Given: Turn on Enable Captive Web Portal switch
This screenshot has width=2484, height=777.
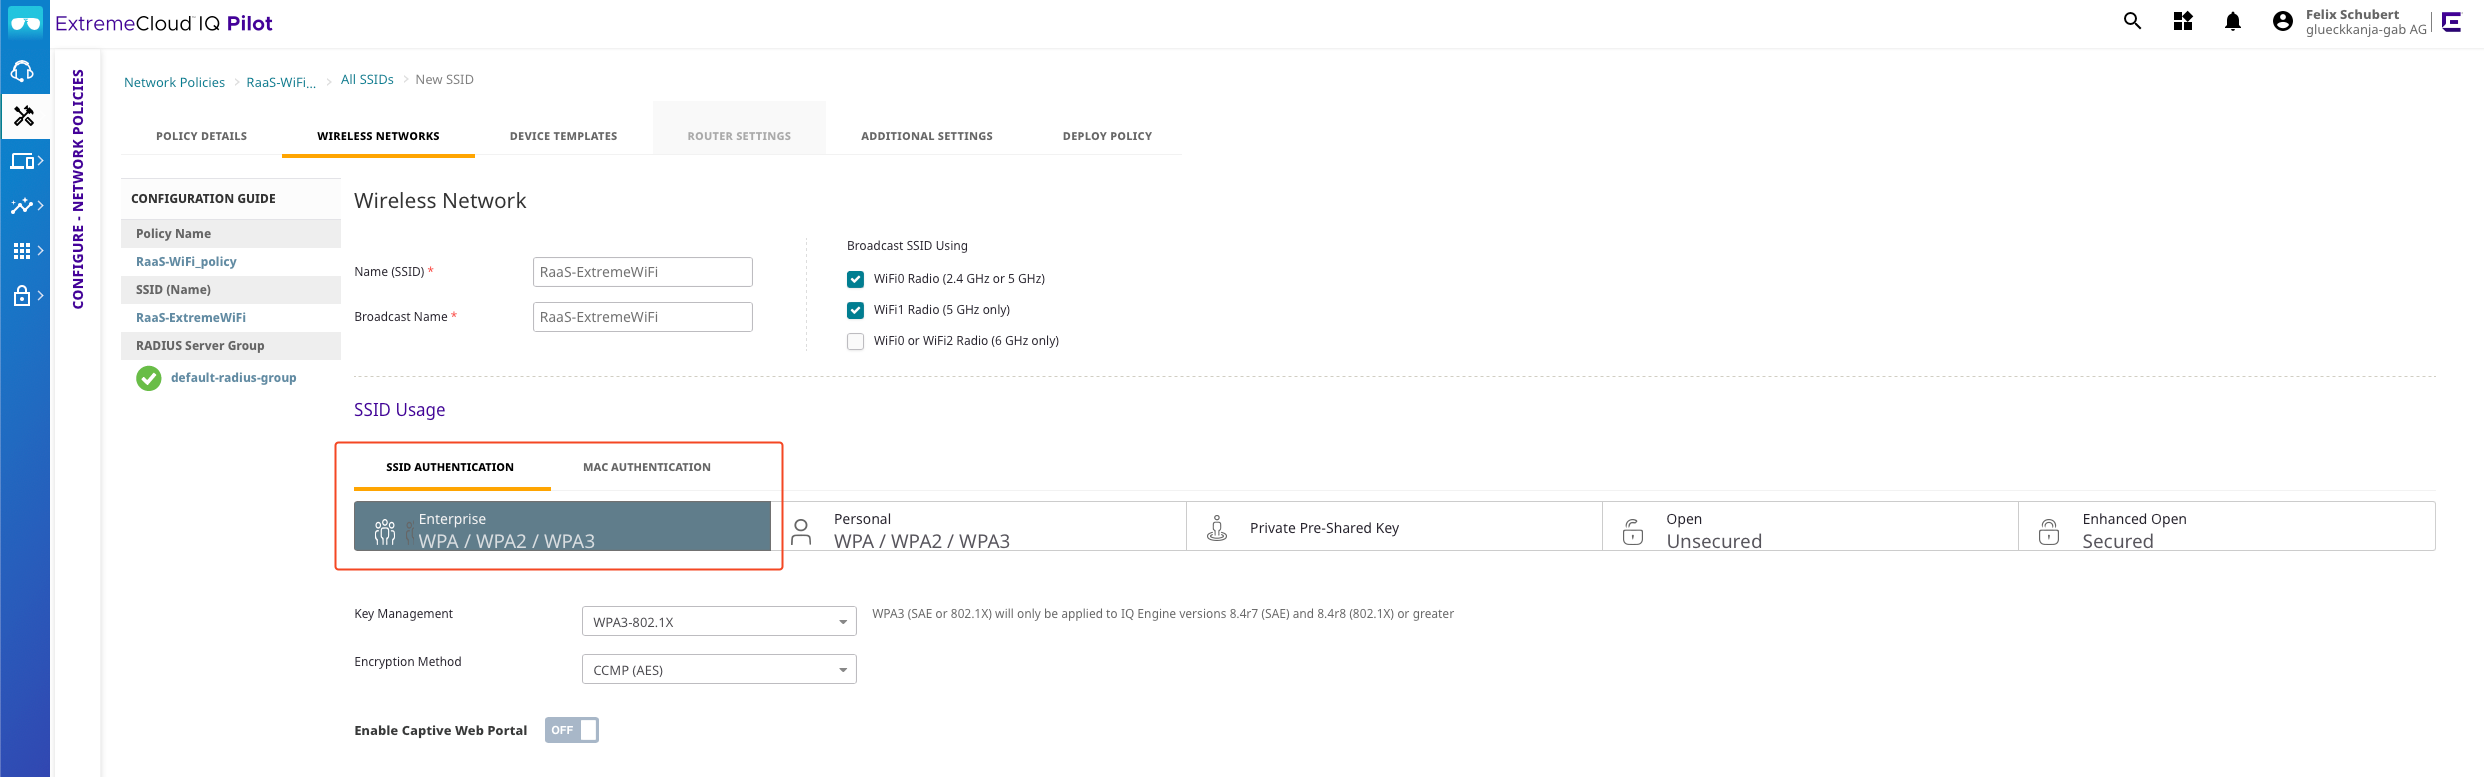Looking at the screenshot, I should 572,730.
